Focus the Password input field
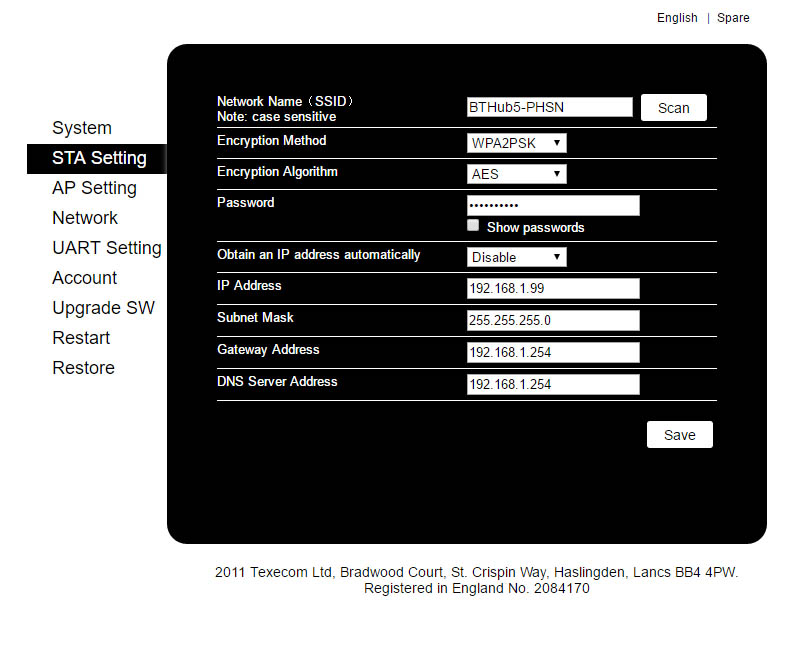 pos(553,205)
